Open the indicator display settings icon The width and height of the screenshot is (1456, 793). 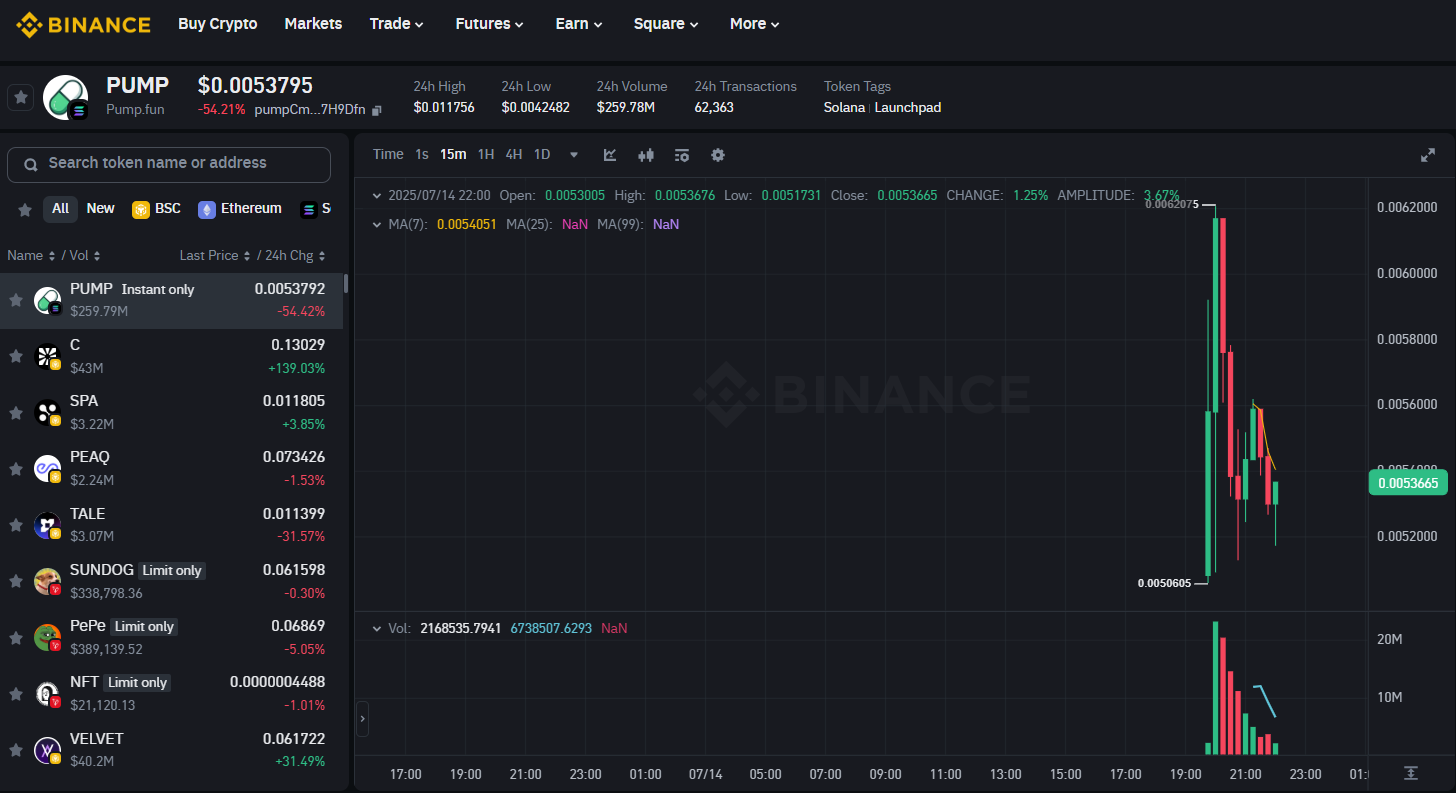tap(682, 155)
